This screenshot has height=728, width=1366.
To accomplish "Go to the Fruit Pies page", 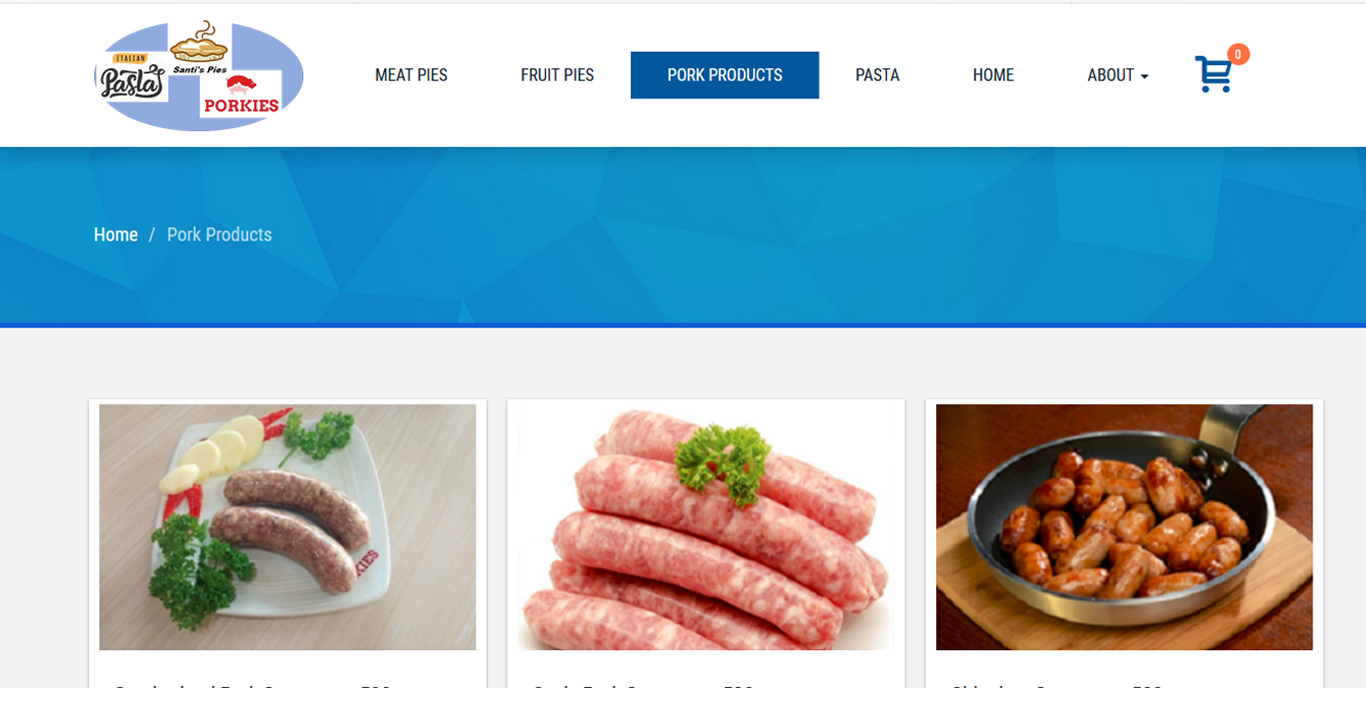I will 557,75.
